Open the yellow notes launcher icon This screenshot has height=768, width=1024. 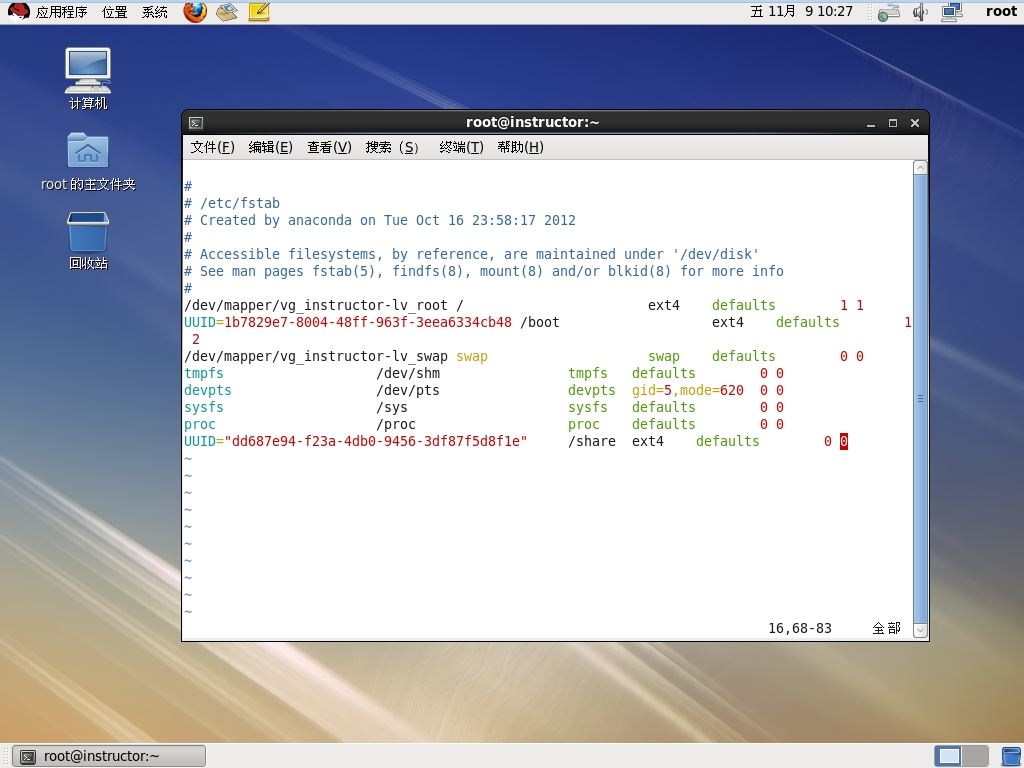tap(259, 12)
